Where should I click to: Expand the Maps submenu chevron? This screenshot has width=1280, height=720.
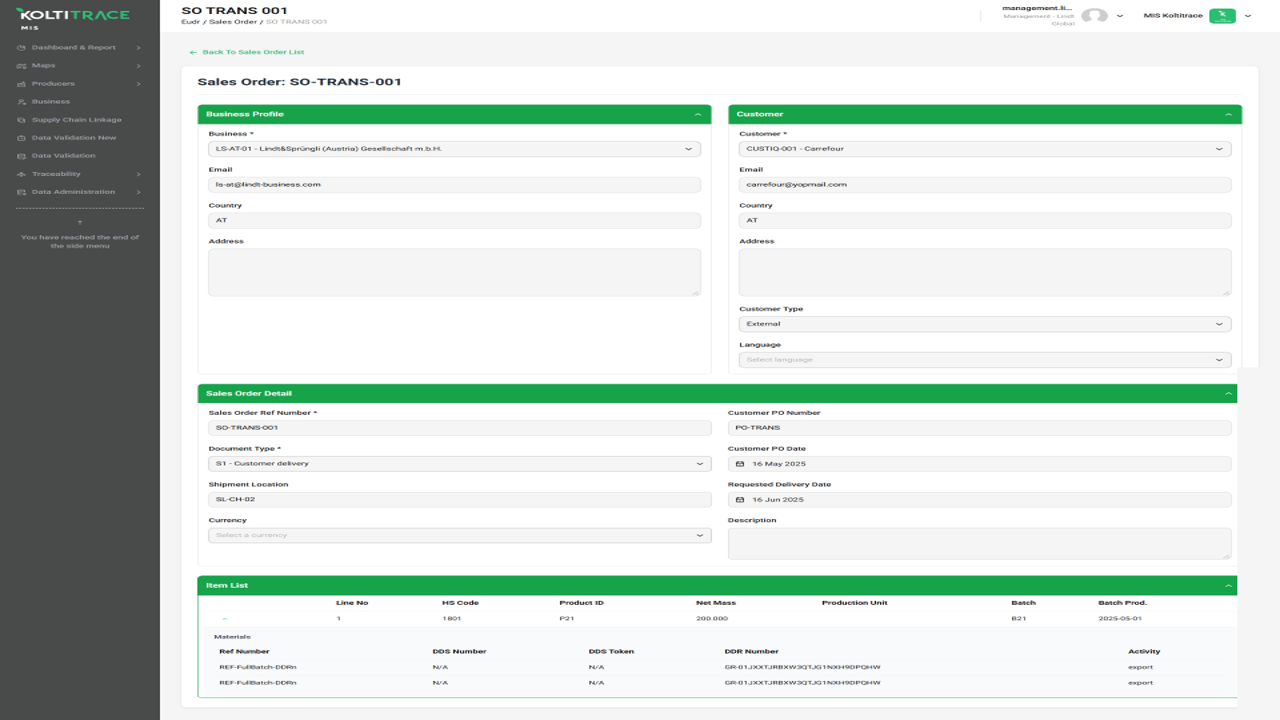point(139,66)
